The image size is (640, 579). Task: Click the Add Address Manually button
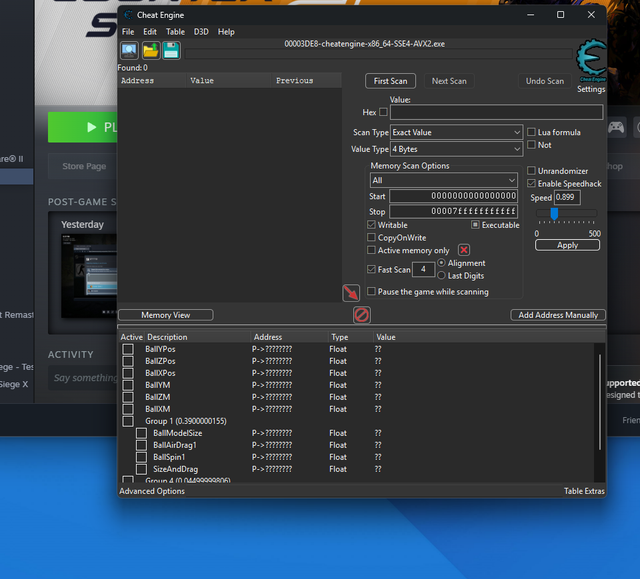coord(558,315)
